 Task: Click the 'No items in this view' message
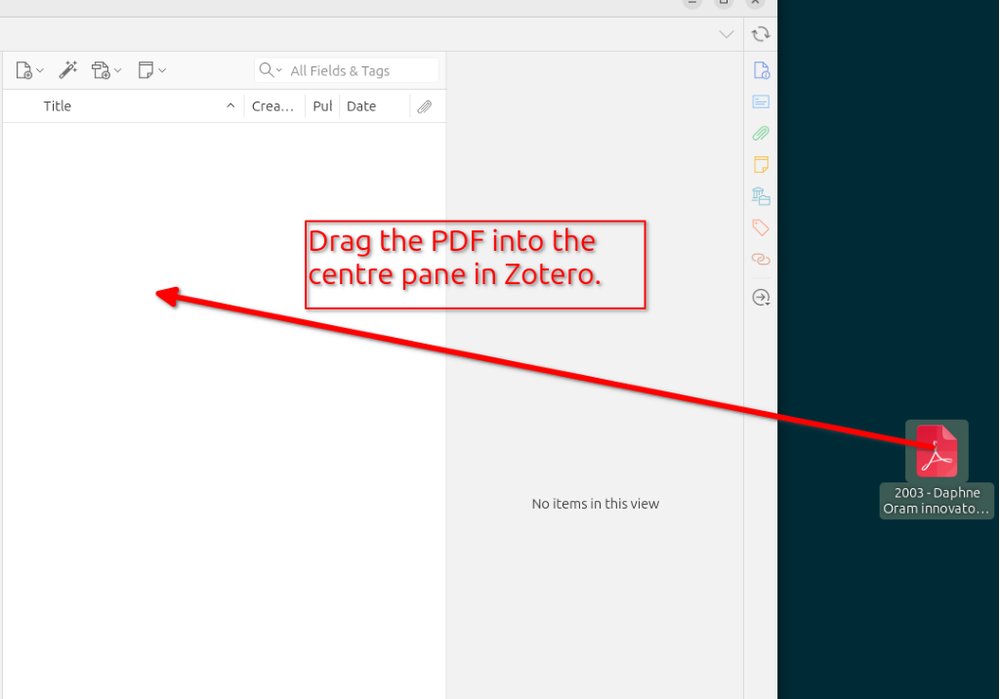tap(595, 504)
